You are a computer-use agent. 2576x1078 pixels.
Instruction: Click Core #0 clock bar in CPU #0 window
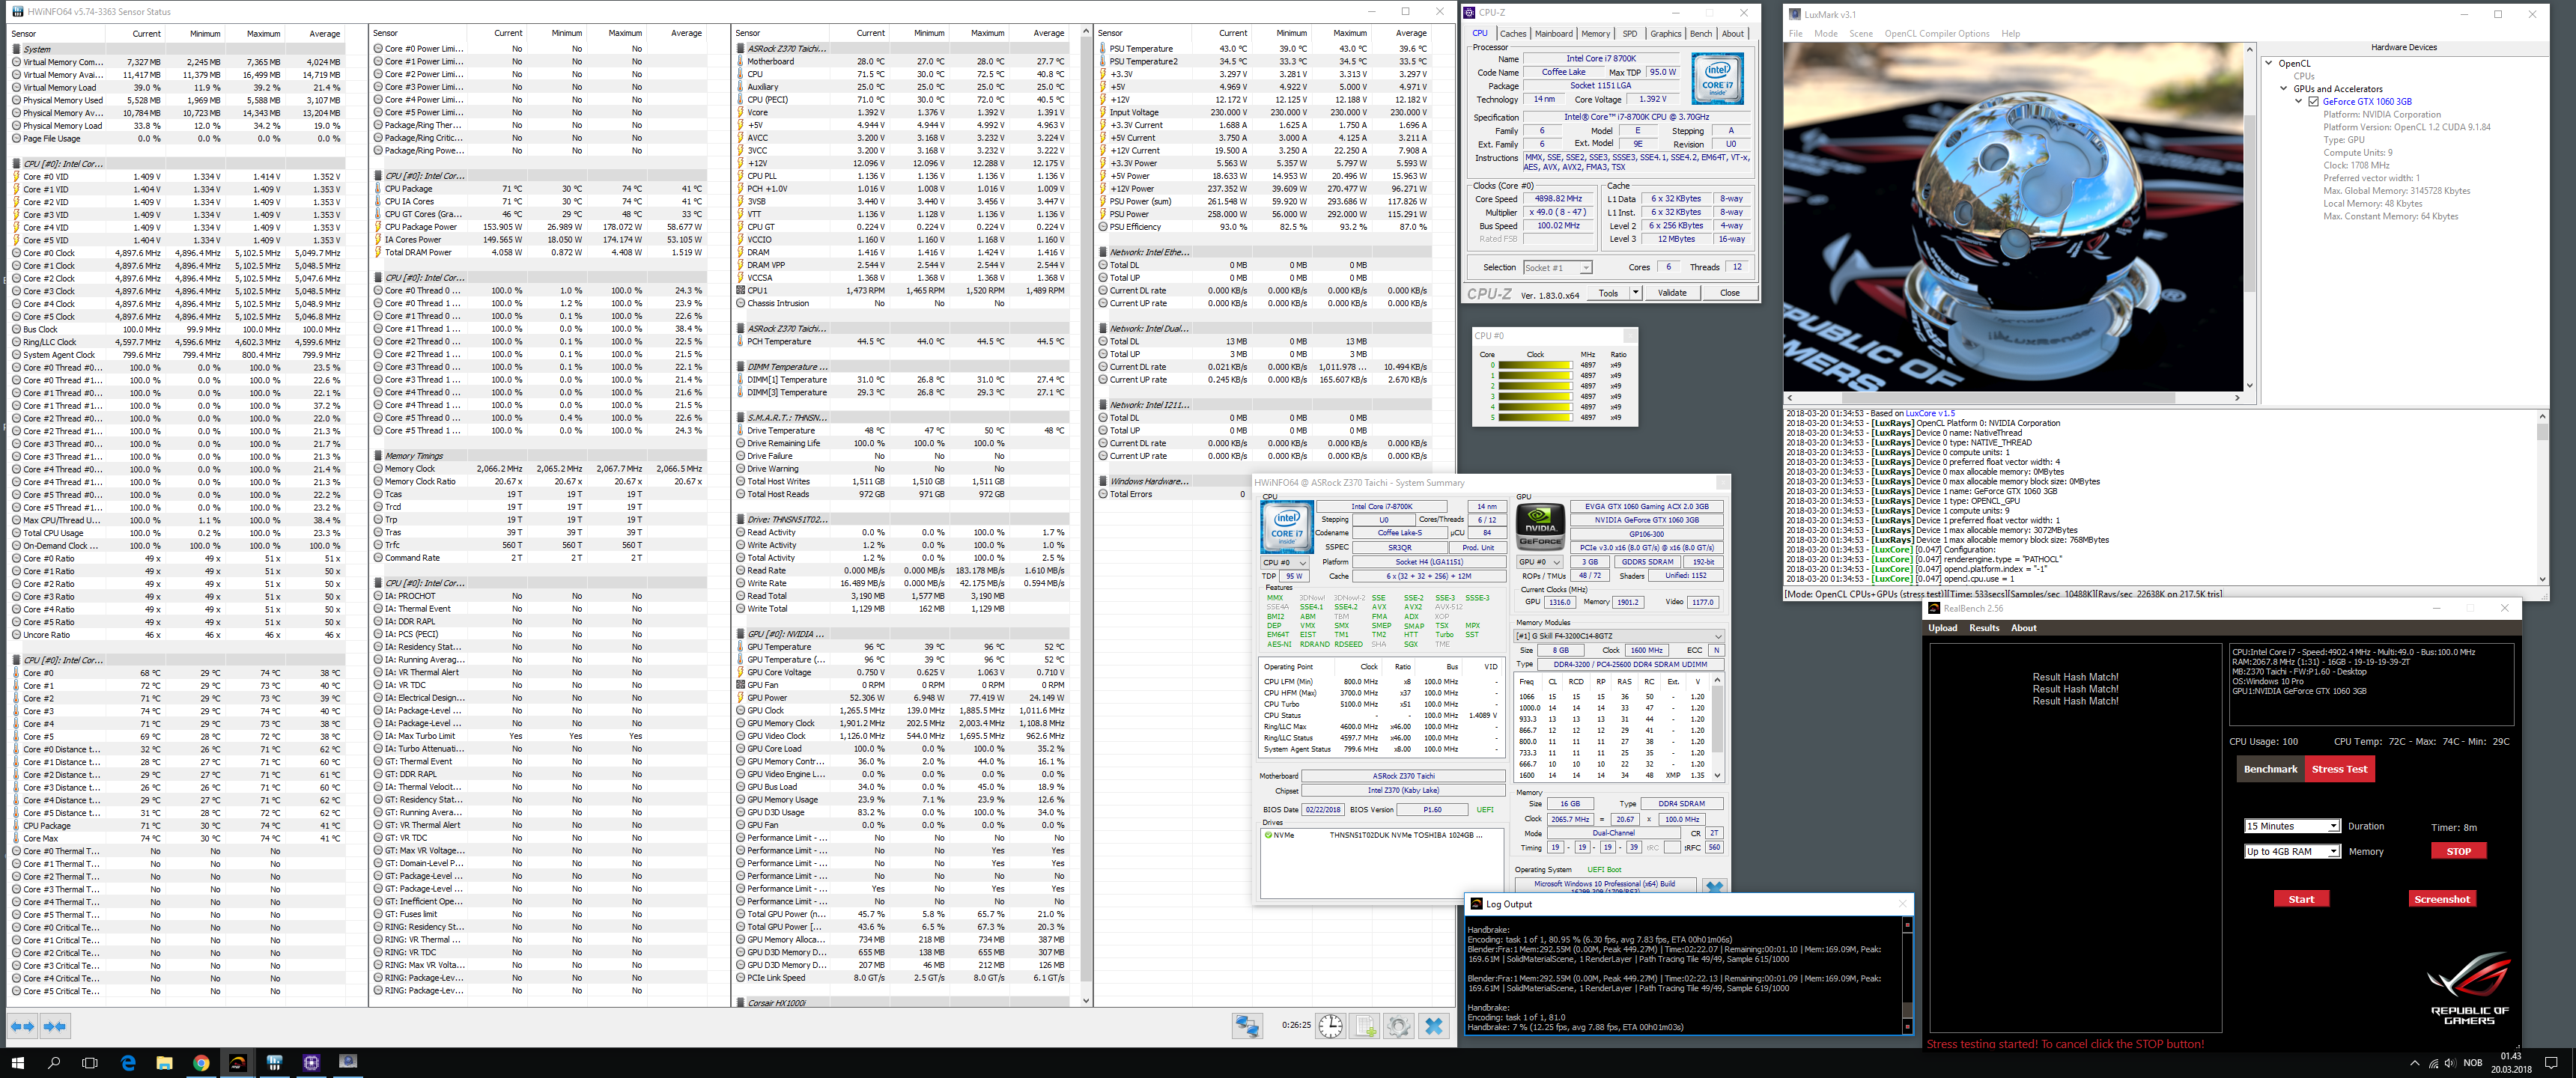coord(1535,366)
